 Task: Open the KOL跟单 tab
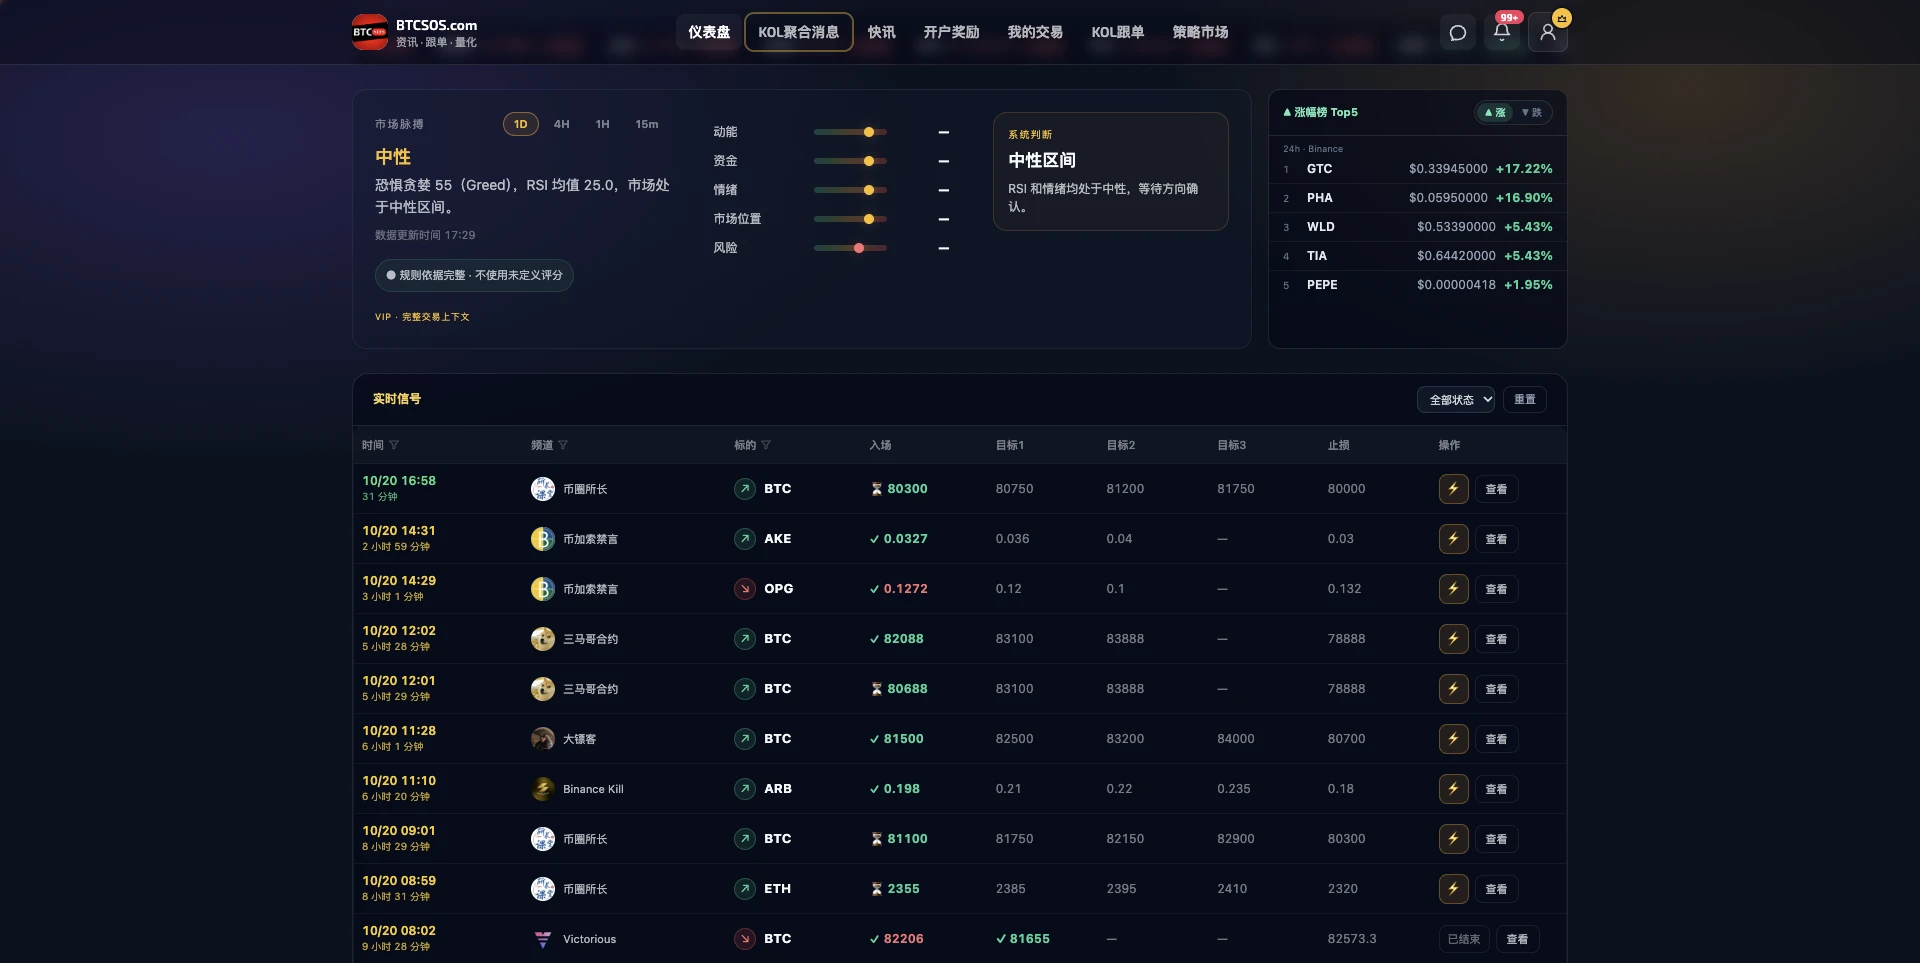1118,32
